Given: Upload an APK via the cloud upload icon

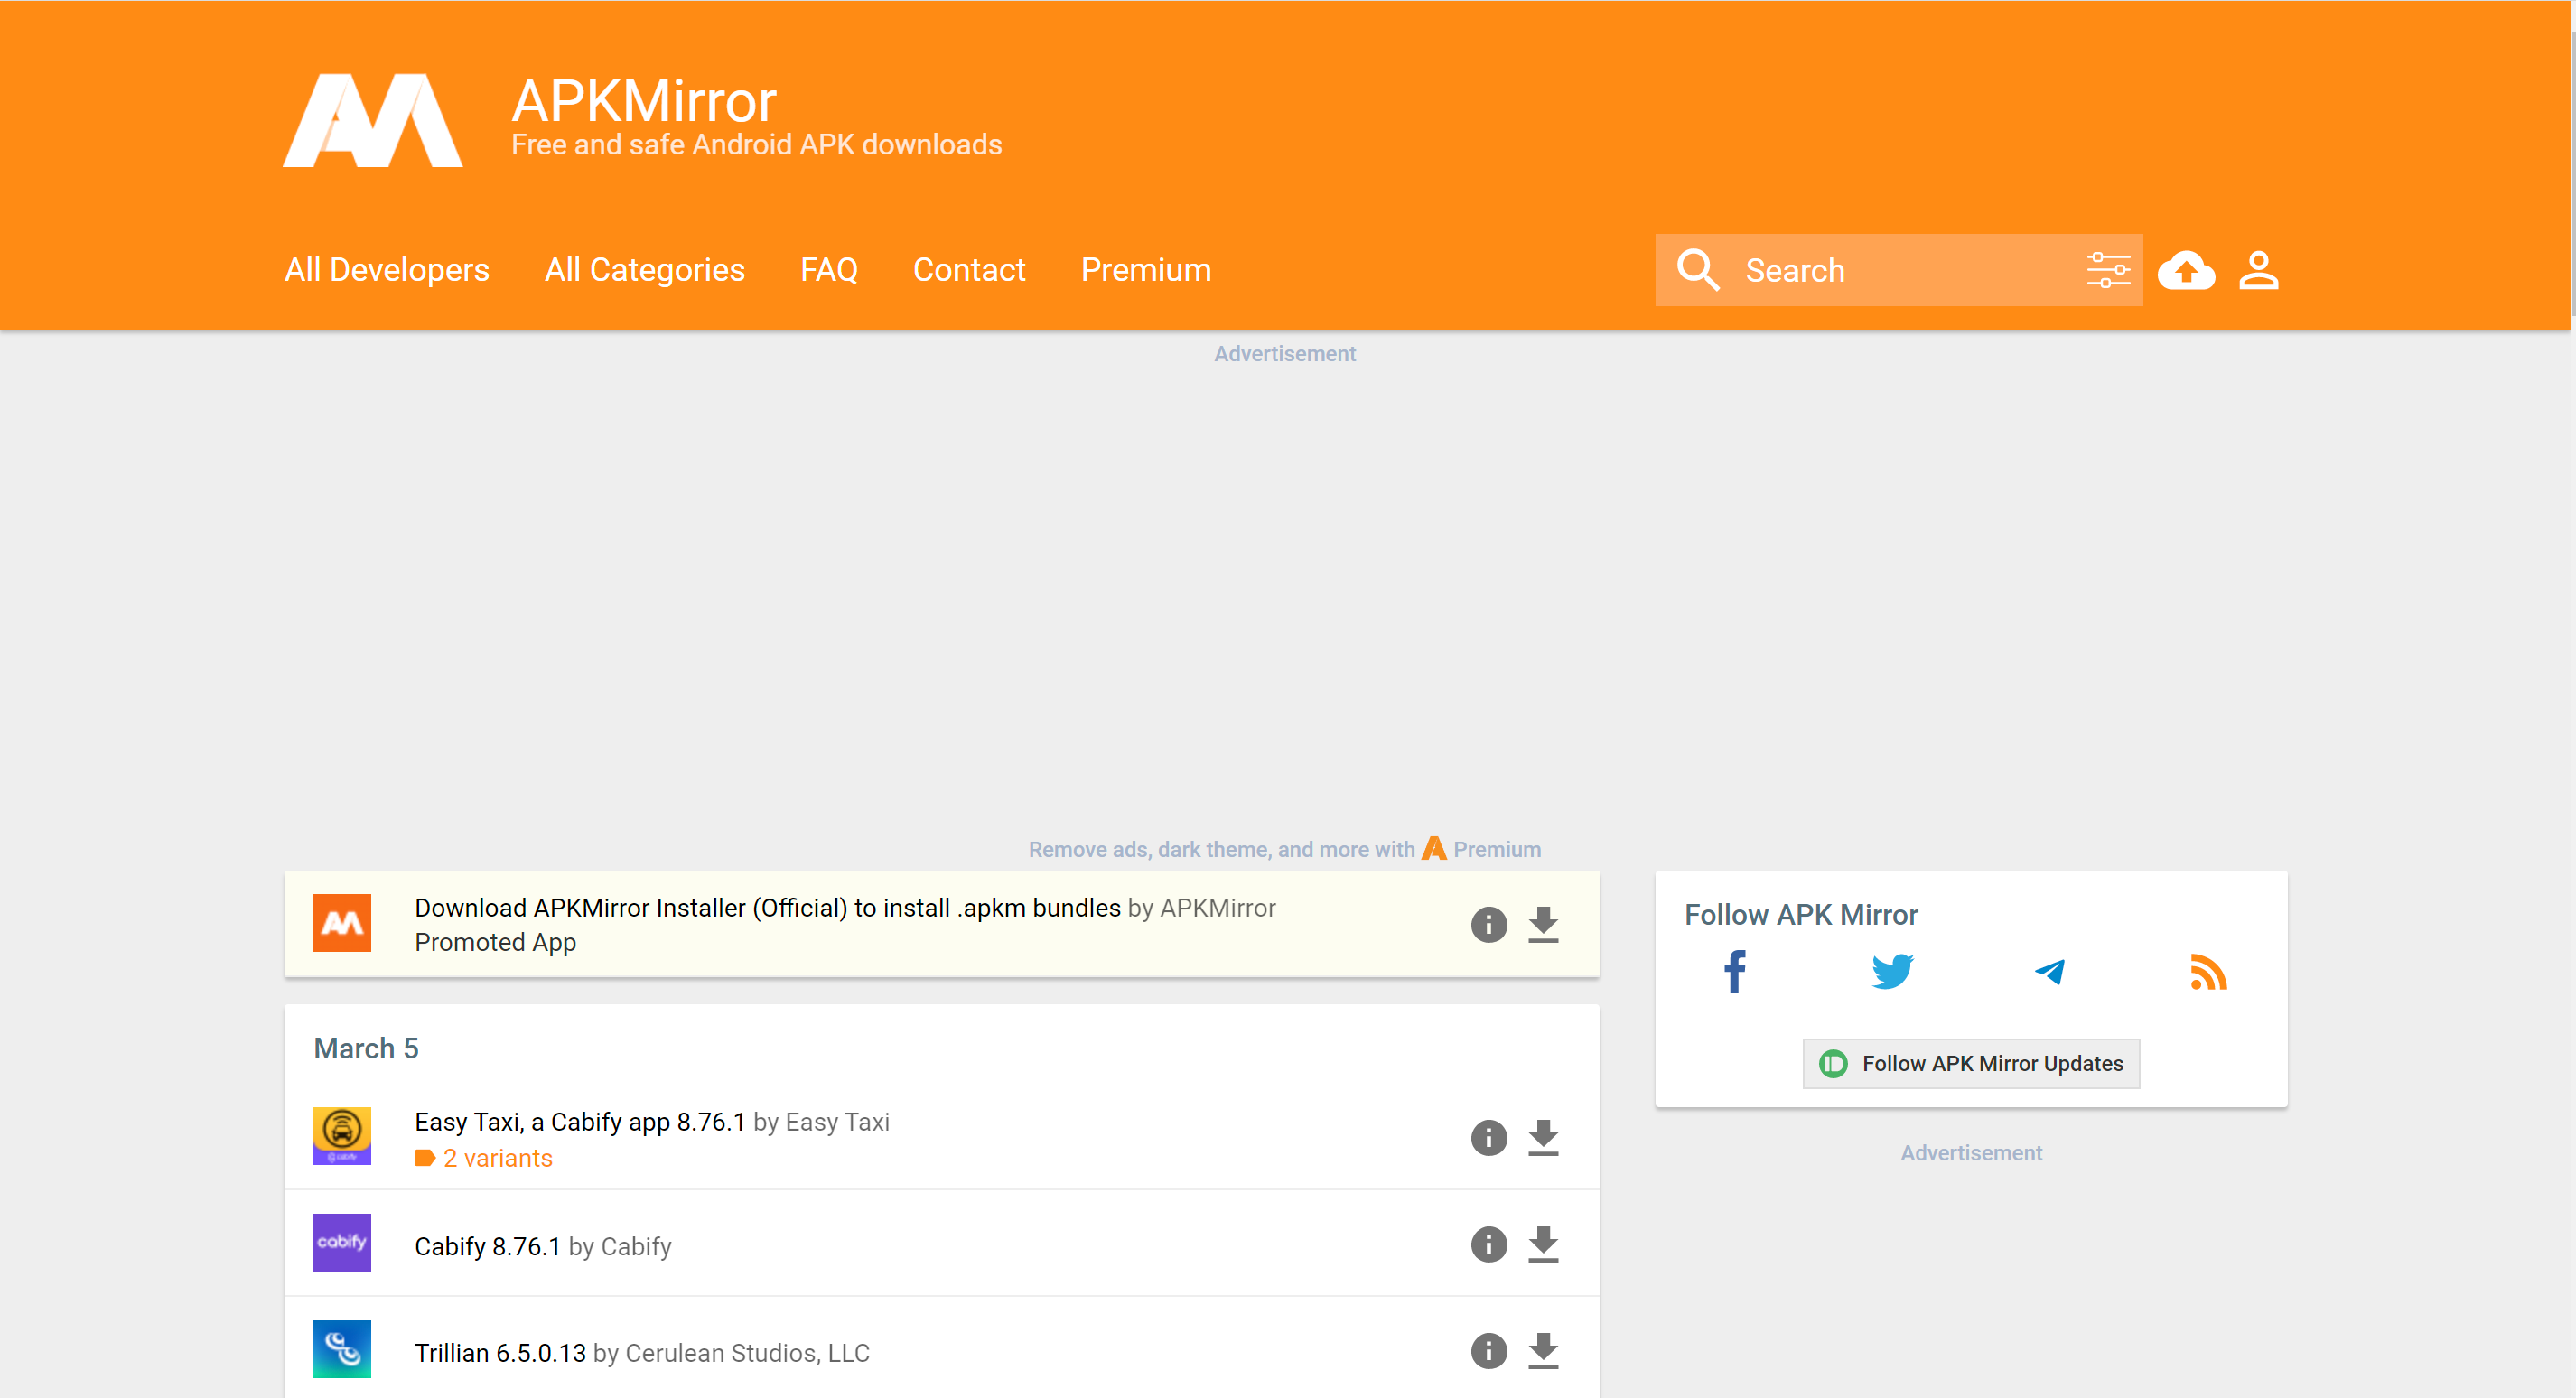Looking at the screenshot, I should coord(2186,269).
